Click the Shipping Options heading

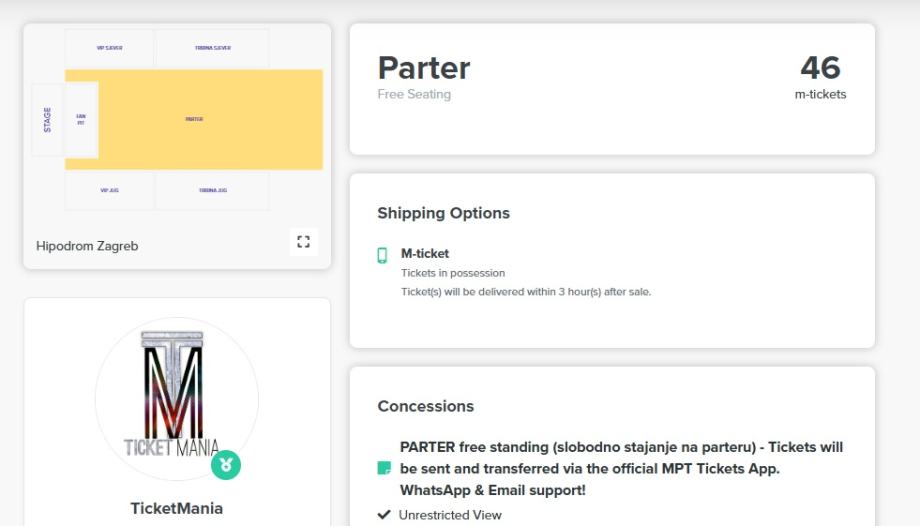(x=443, y=213)
